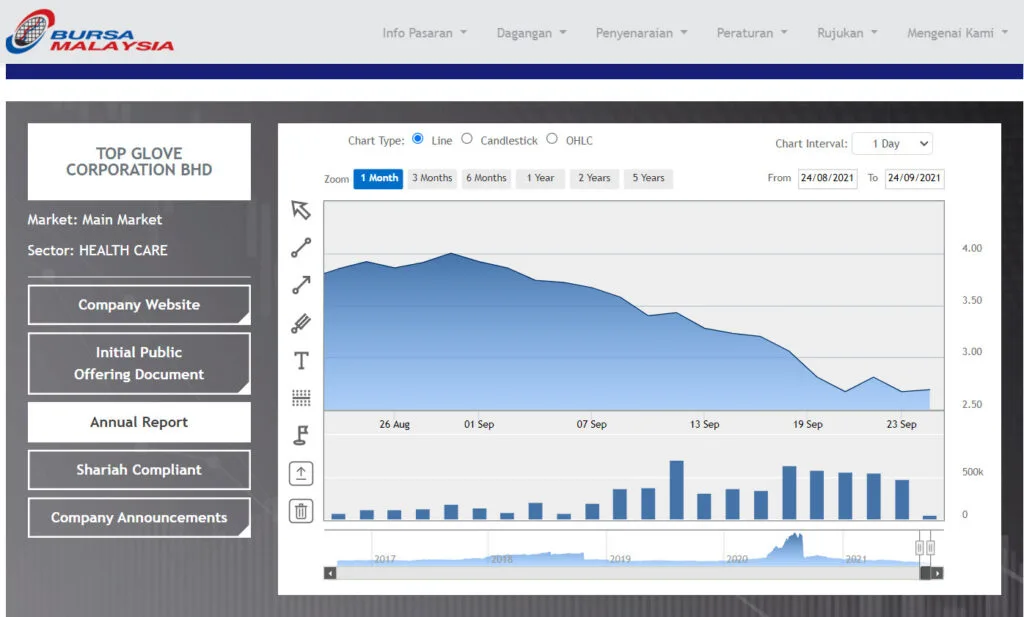This screenshot has width=1024, height=617.
Task: Open the Annual Report link
Action: point(139,423)
